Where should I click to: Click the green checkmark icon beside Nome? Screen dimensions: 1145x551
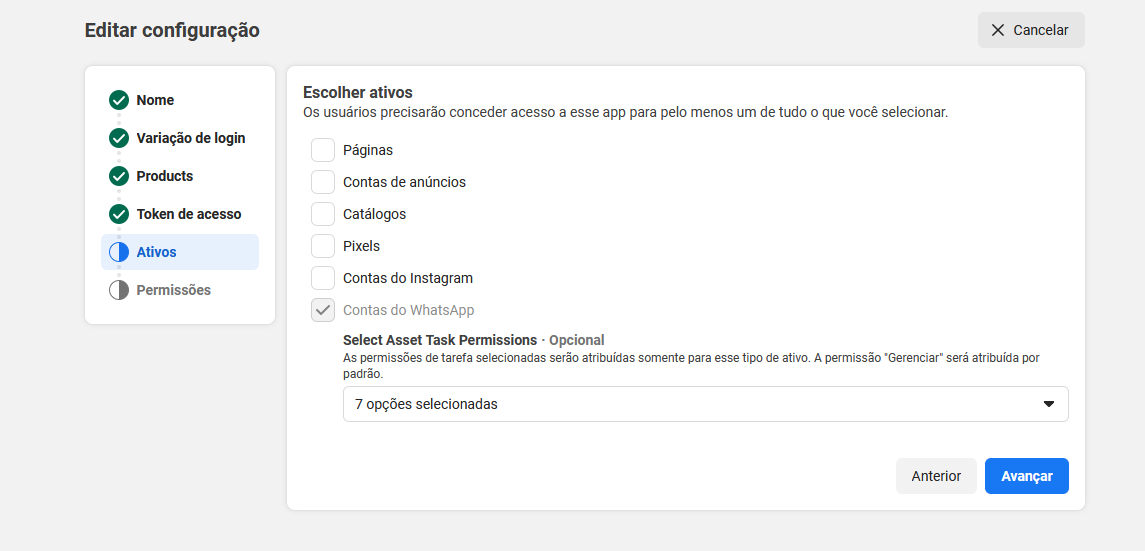pos(119,100)
